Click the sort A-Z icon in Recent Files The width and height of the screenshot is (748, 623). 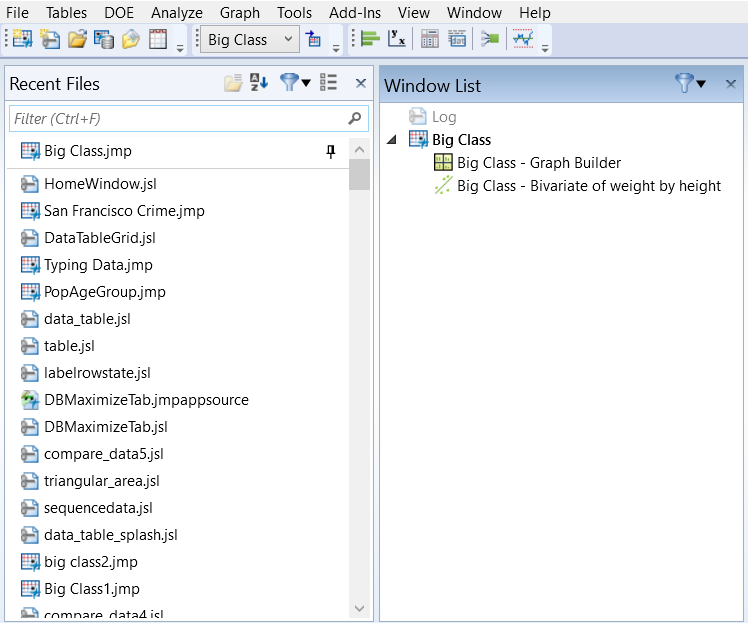coord(259,84)
